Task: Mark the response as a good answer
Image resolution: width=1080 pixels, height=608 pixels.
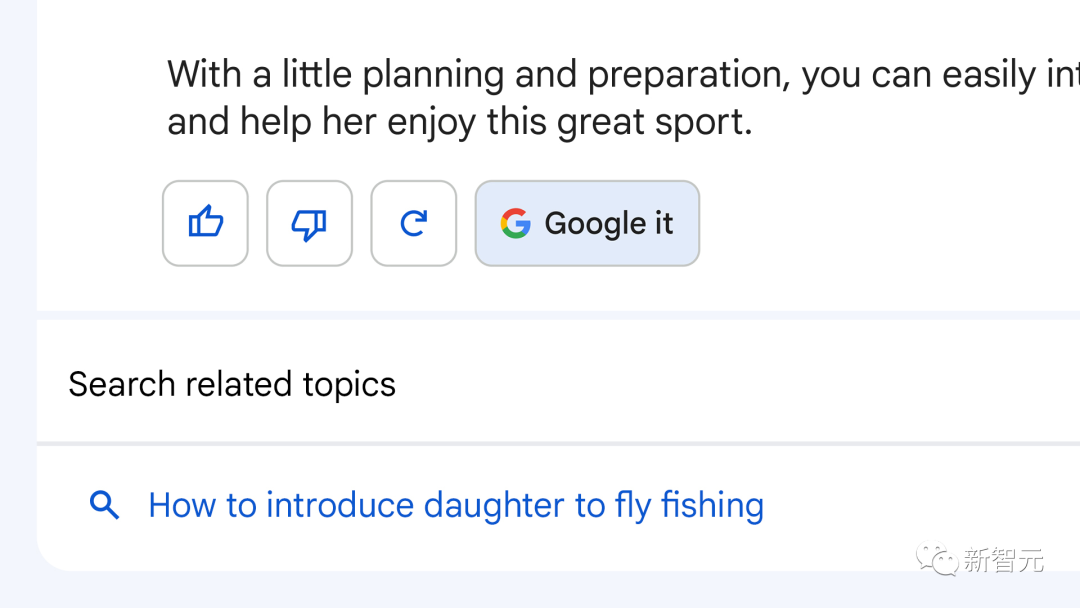Action: tap(205, 223)
